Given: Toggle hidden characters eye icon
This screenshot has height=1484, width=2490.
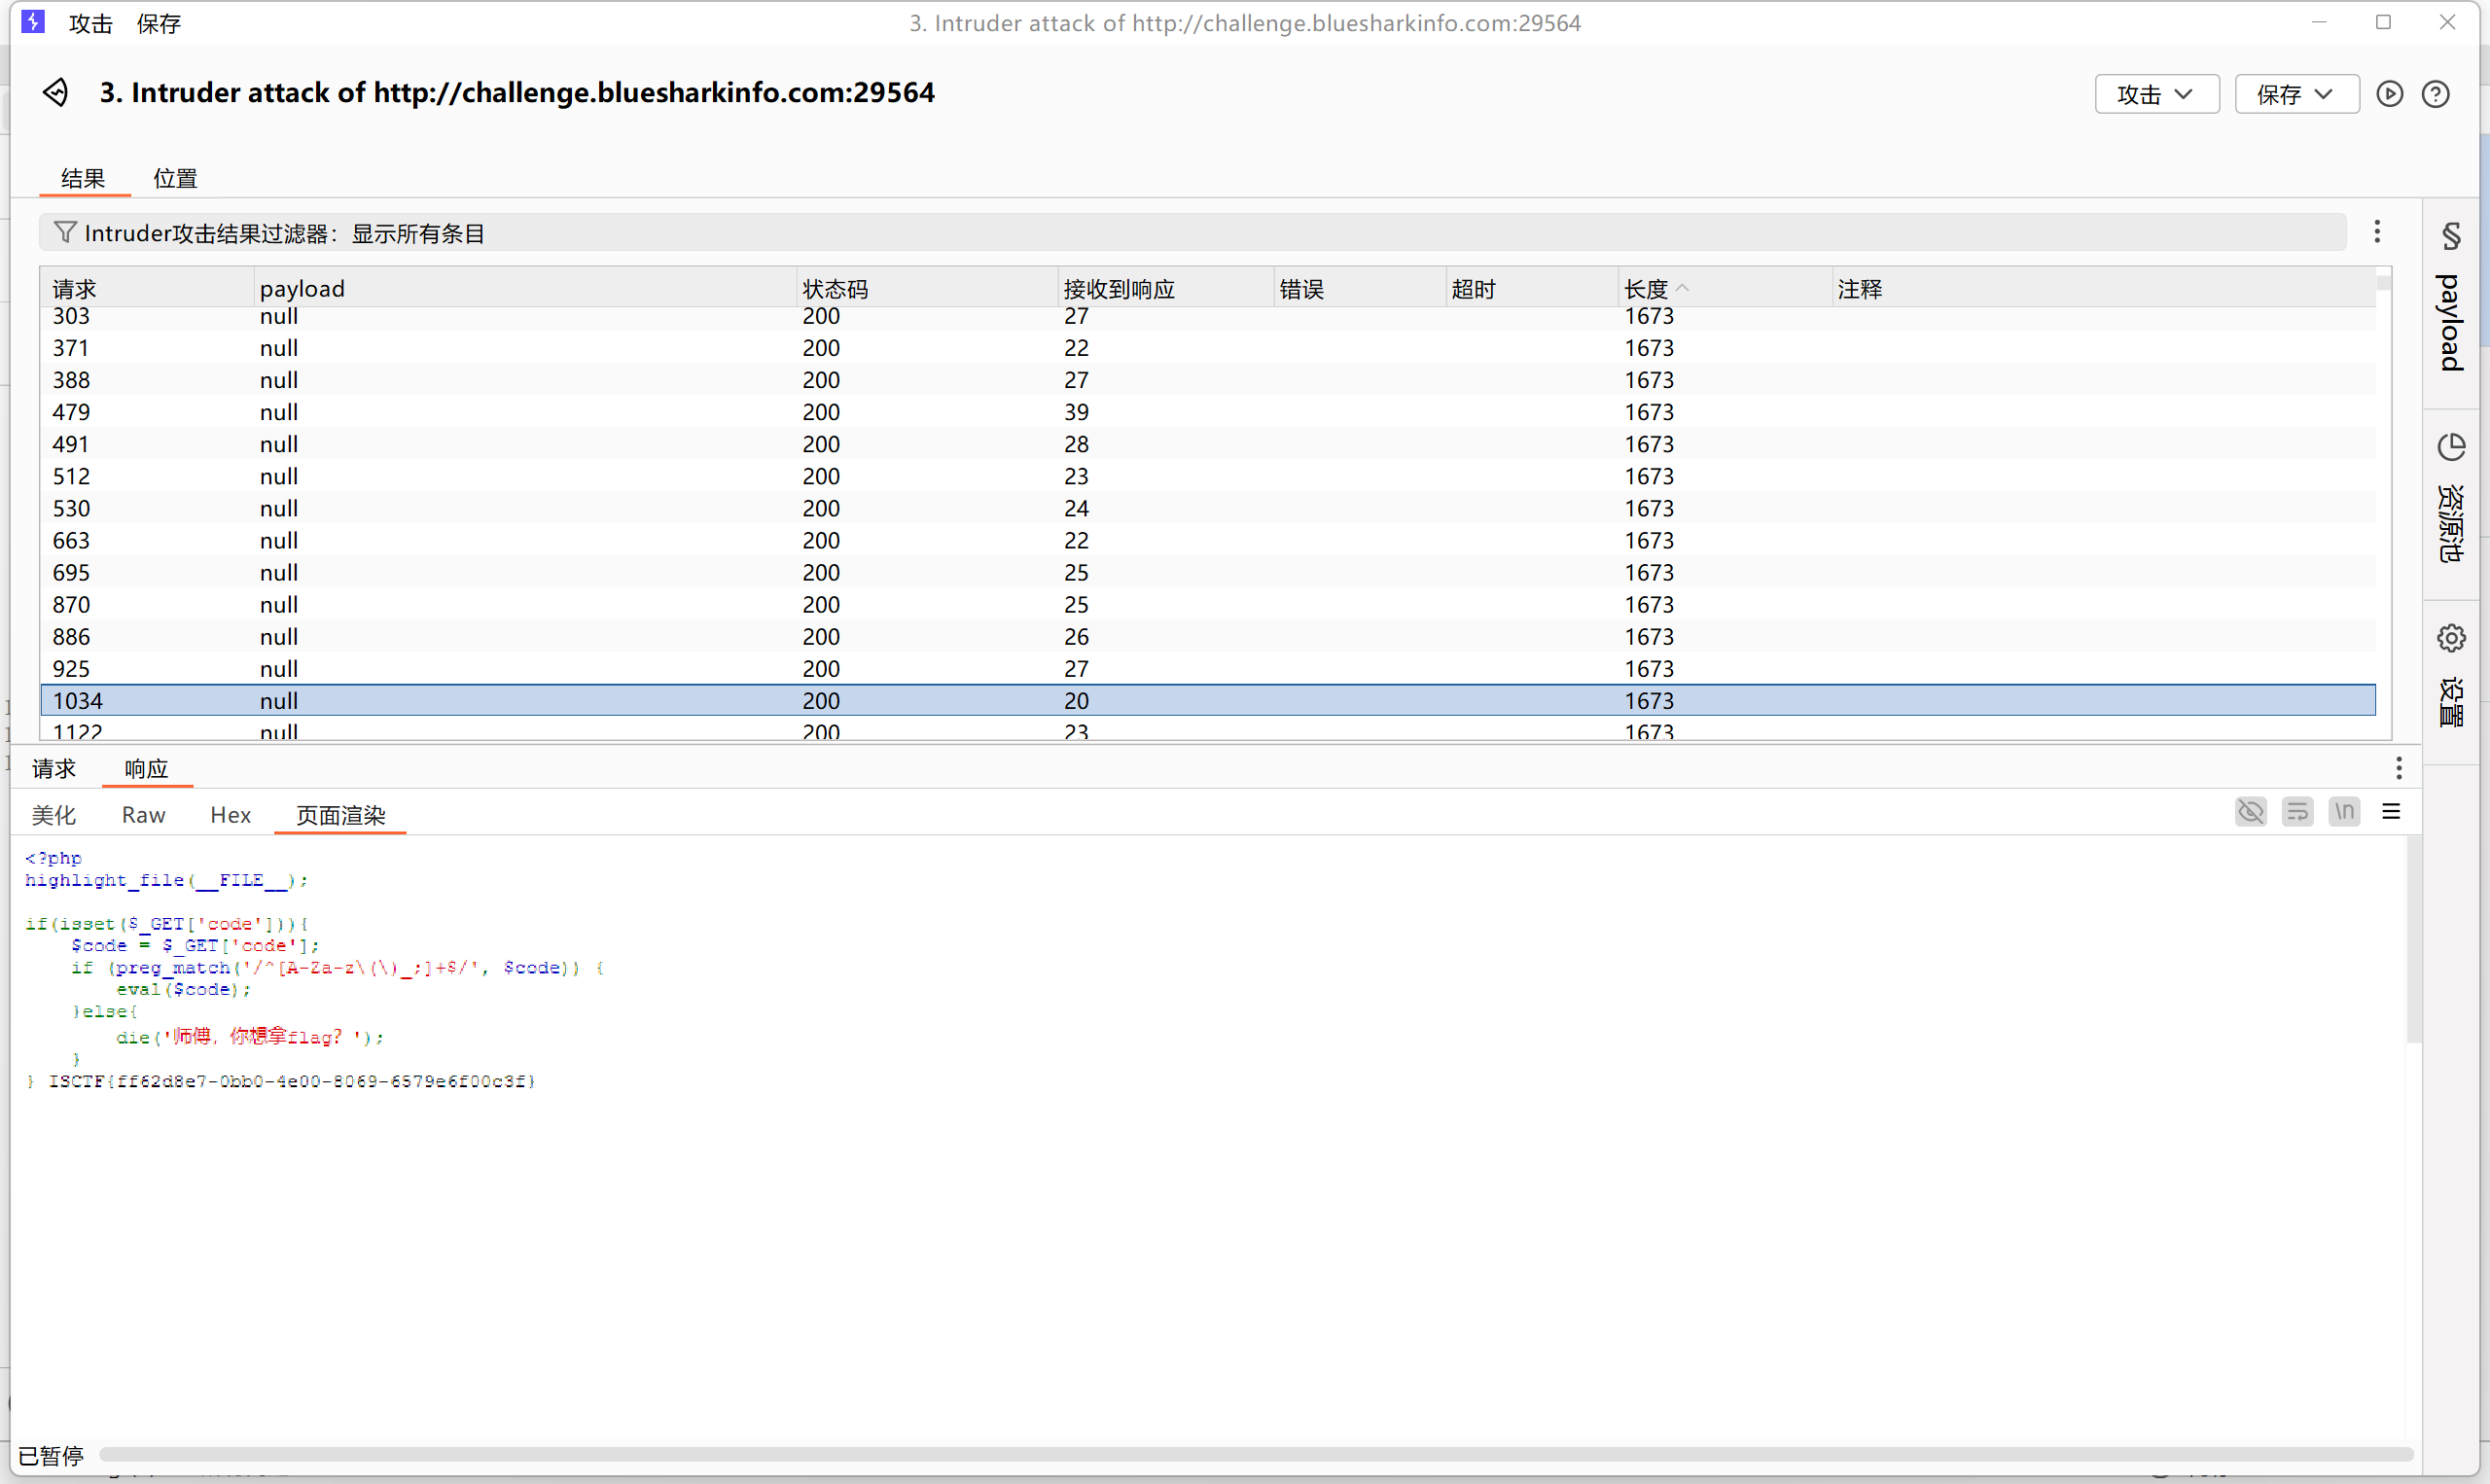Looking at the screenshot, I should tap(2250, 811).
